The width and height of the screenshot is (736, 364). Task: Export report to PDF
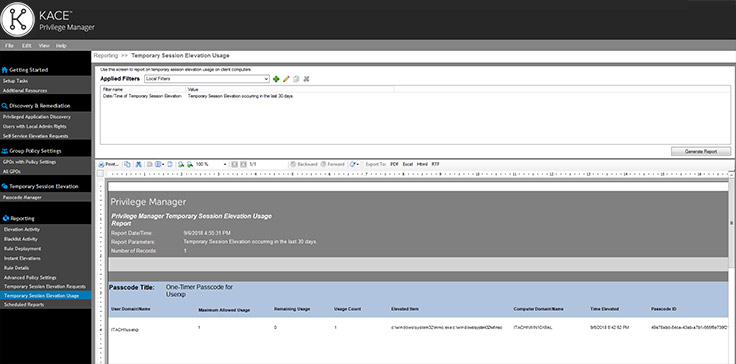[x=394, y=164]
